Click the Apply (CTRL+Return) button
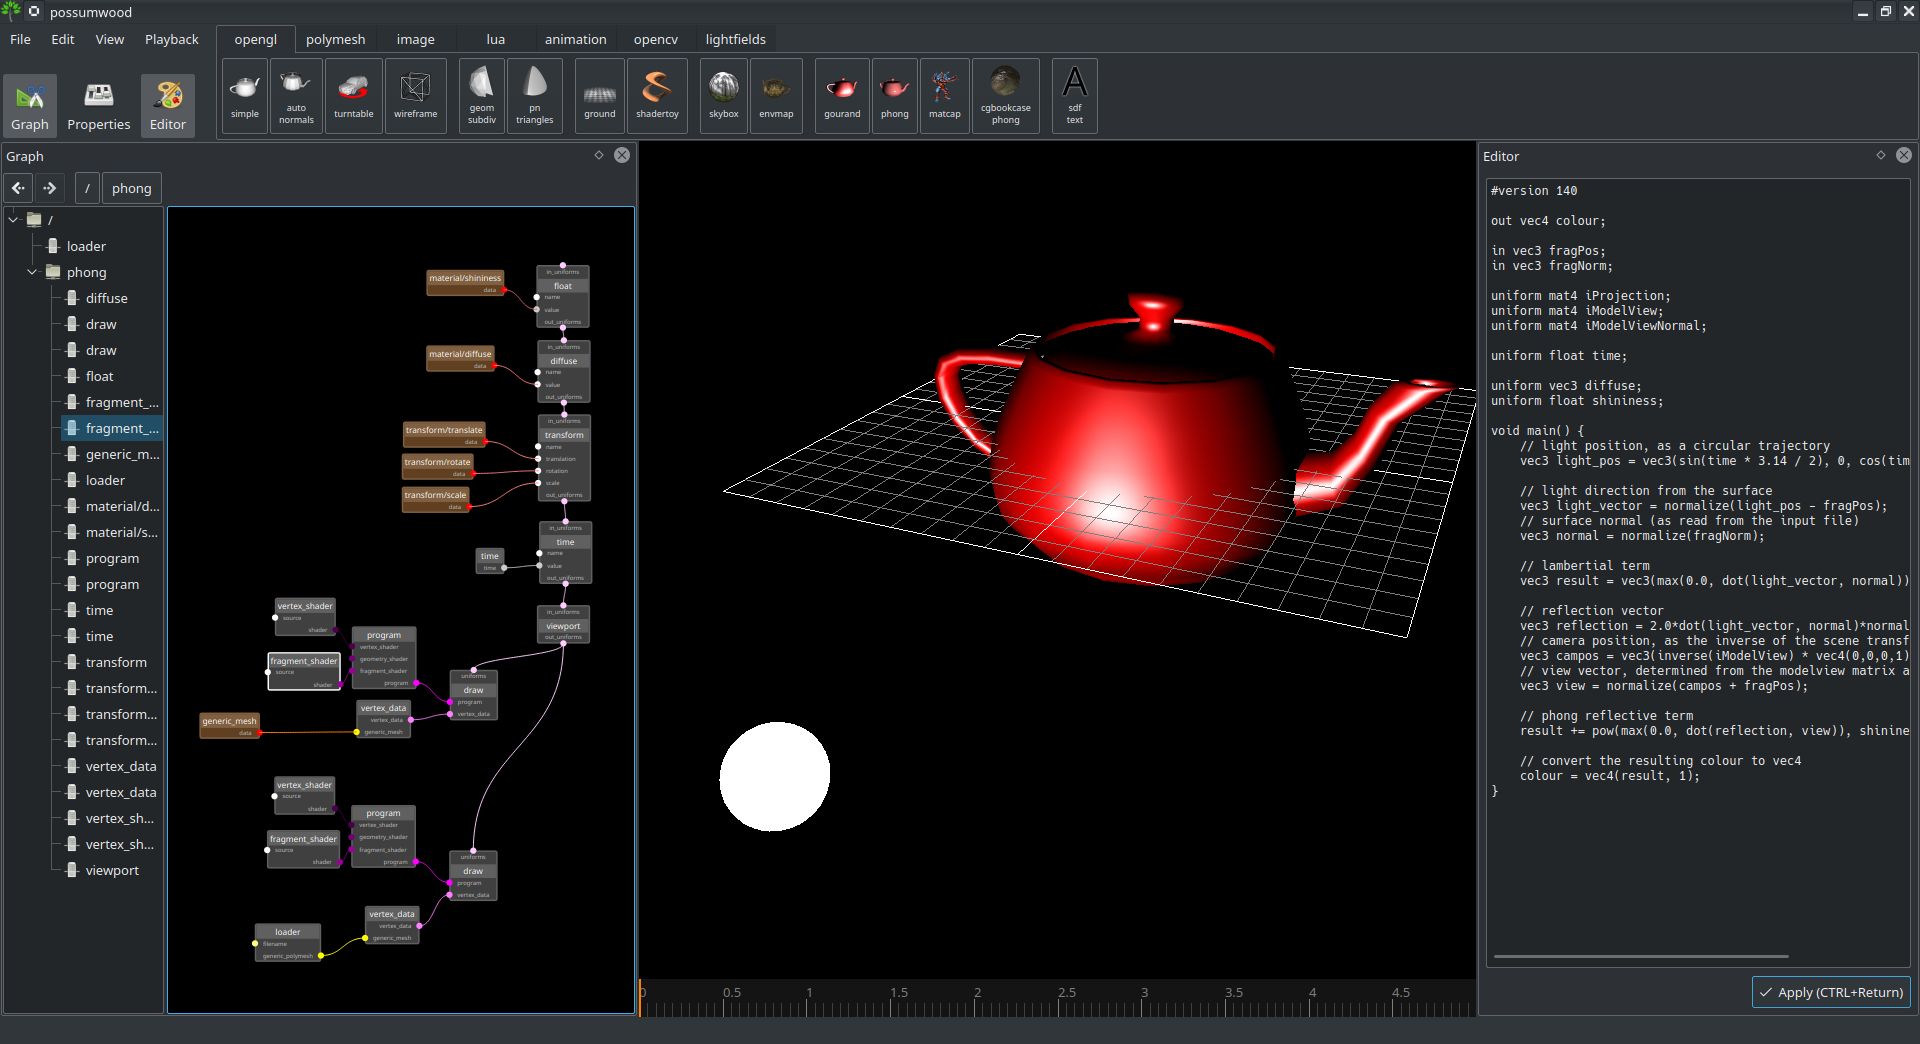 (x=1831, y=992)
